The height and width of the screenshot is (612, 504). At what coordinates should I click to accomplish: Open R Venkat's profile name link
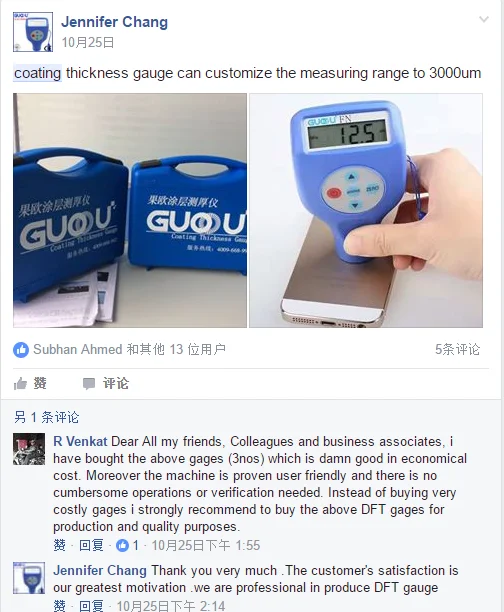tap(80, 441)
